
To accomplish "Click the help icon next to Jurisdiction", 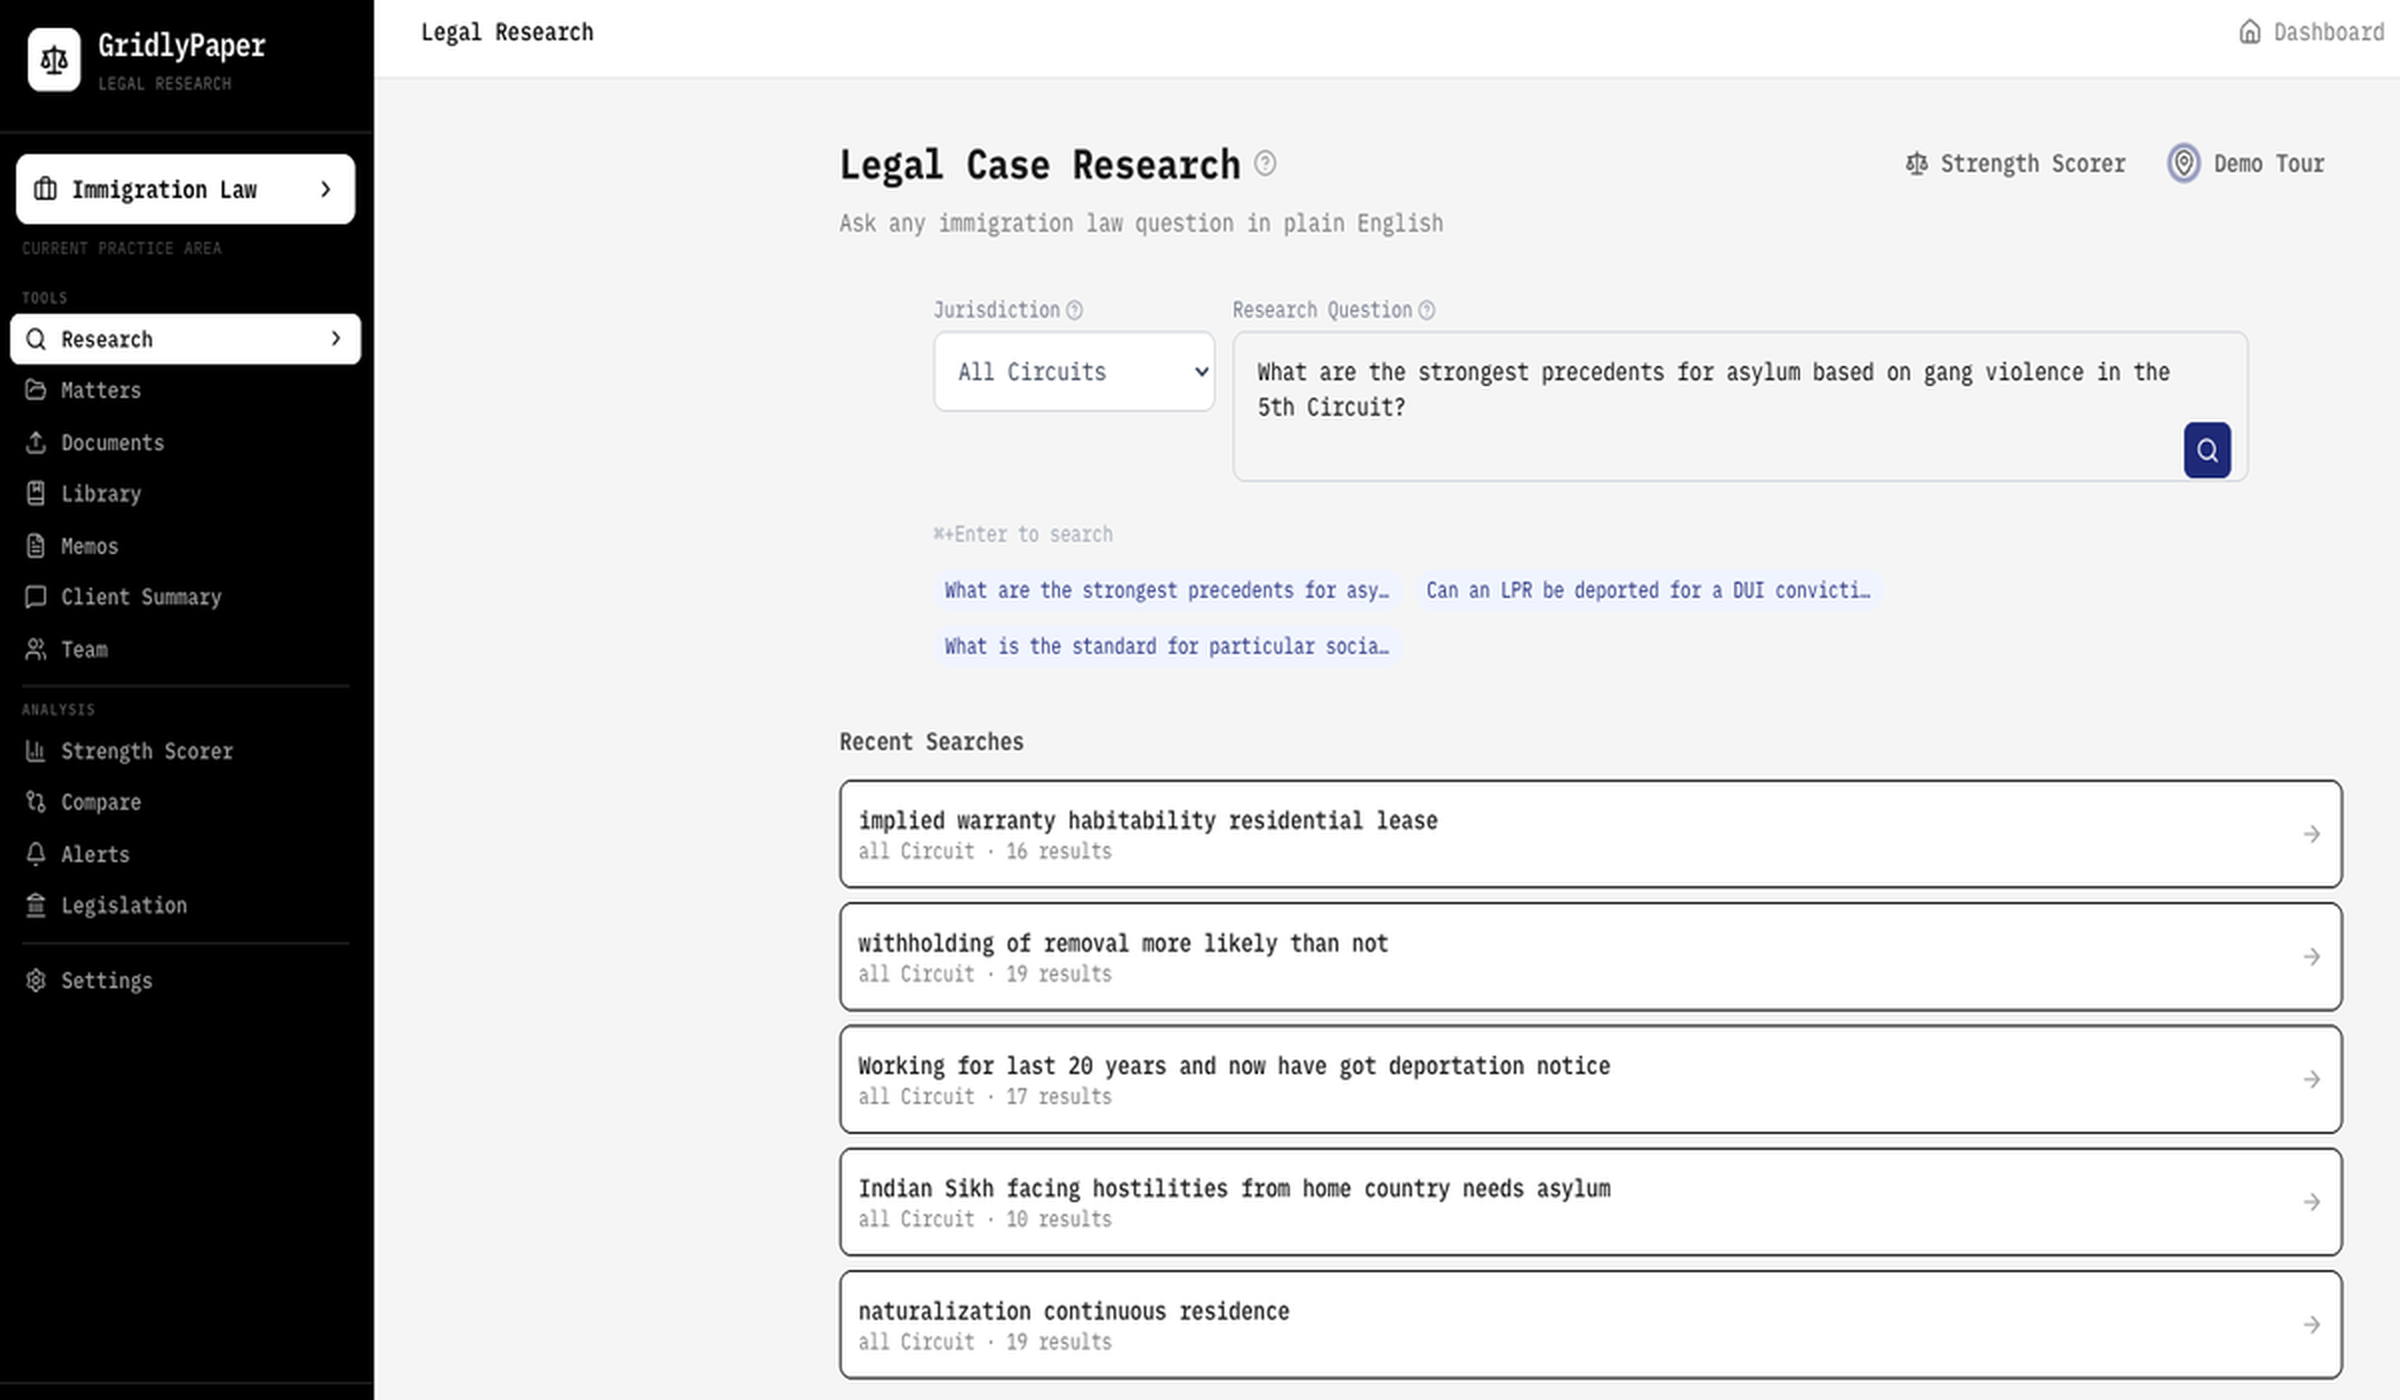I will point(1074,310).
